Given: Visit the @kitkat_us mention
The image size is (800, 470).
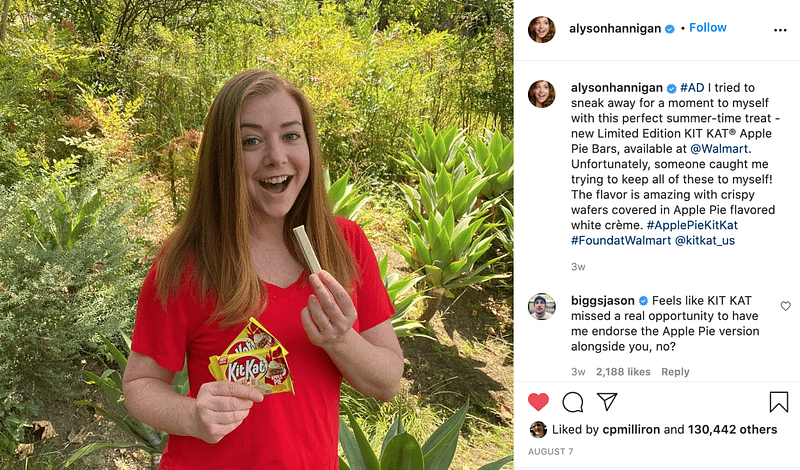Looking at the screenshot, I should click(705, 240).
